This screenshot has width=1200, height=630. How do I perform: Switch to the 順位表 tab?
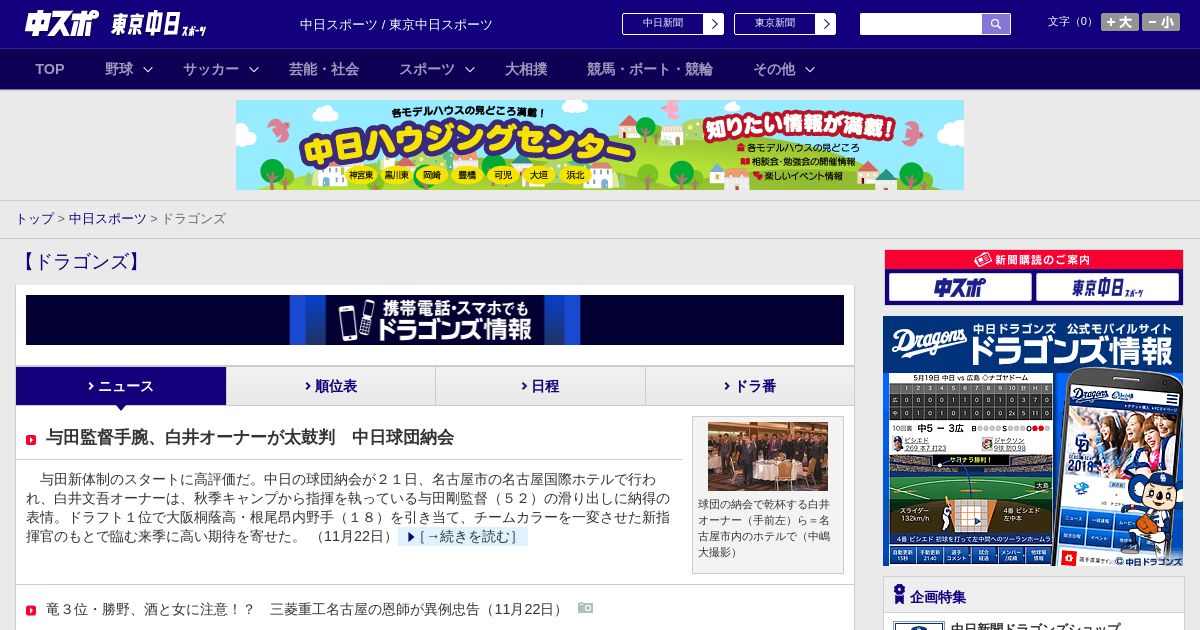coord(331,386)
